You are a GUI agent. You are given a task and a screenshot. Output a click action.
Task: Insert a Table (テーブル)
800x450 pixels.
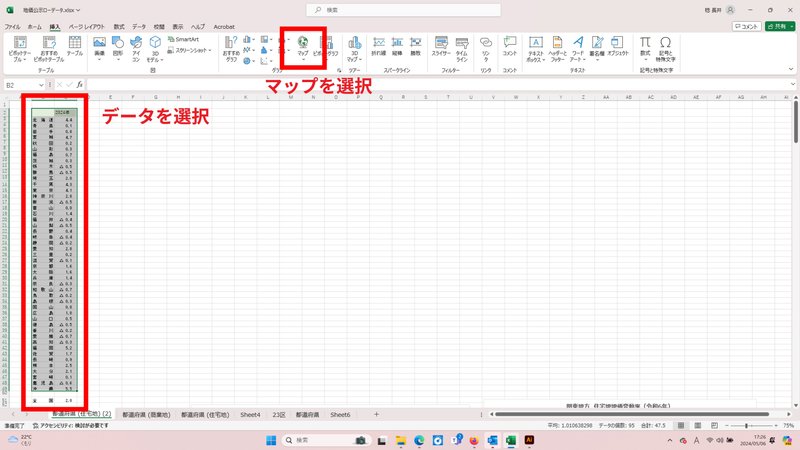(75, 46)
